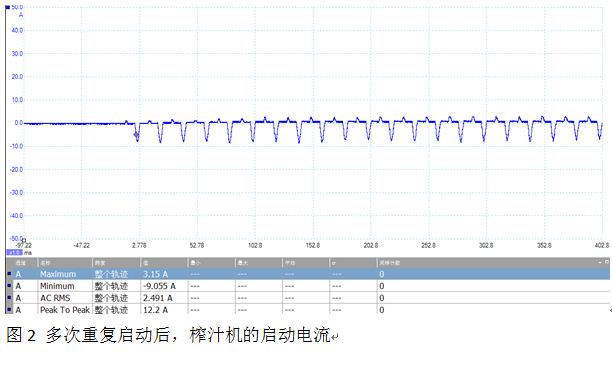Click the blue channel marker beside Maximum row
Viewport: 612px width, 367px height.
pos(9,274)
